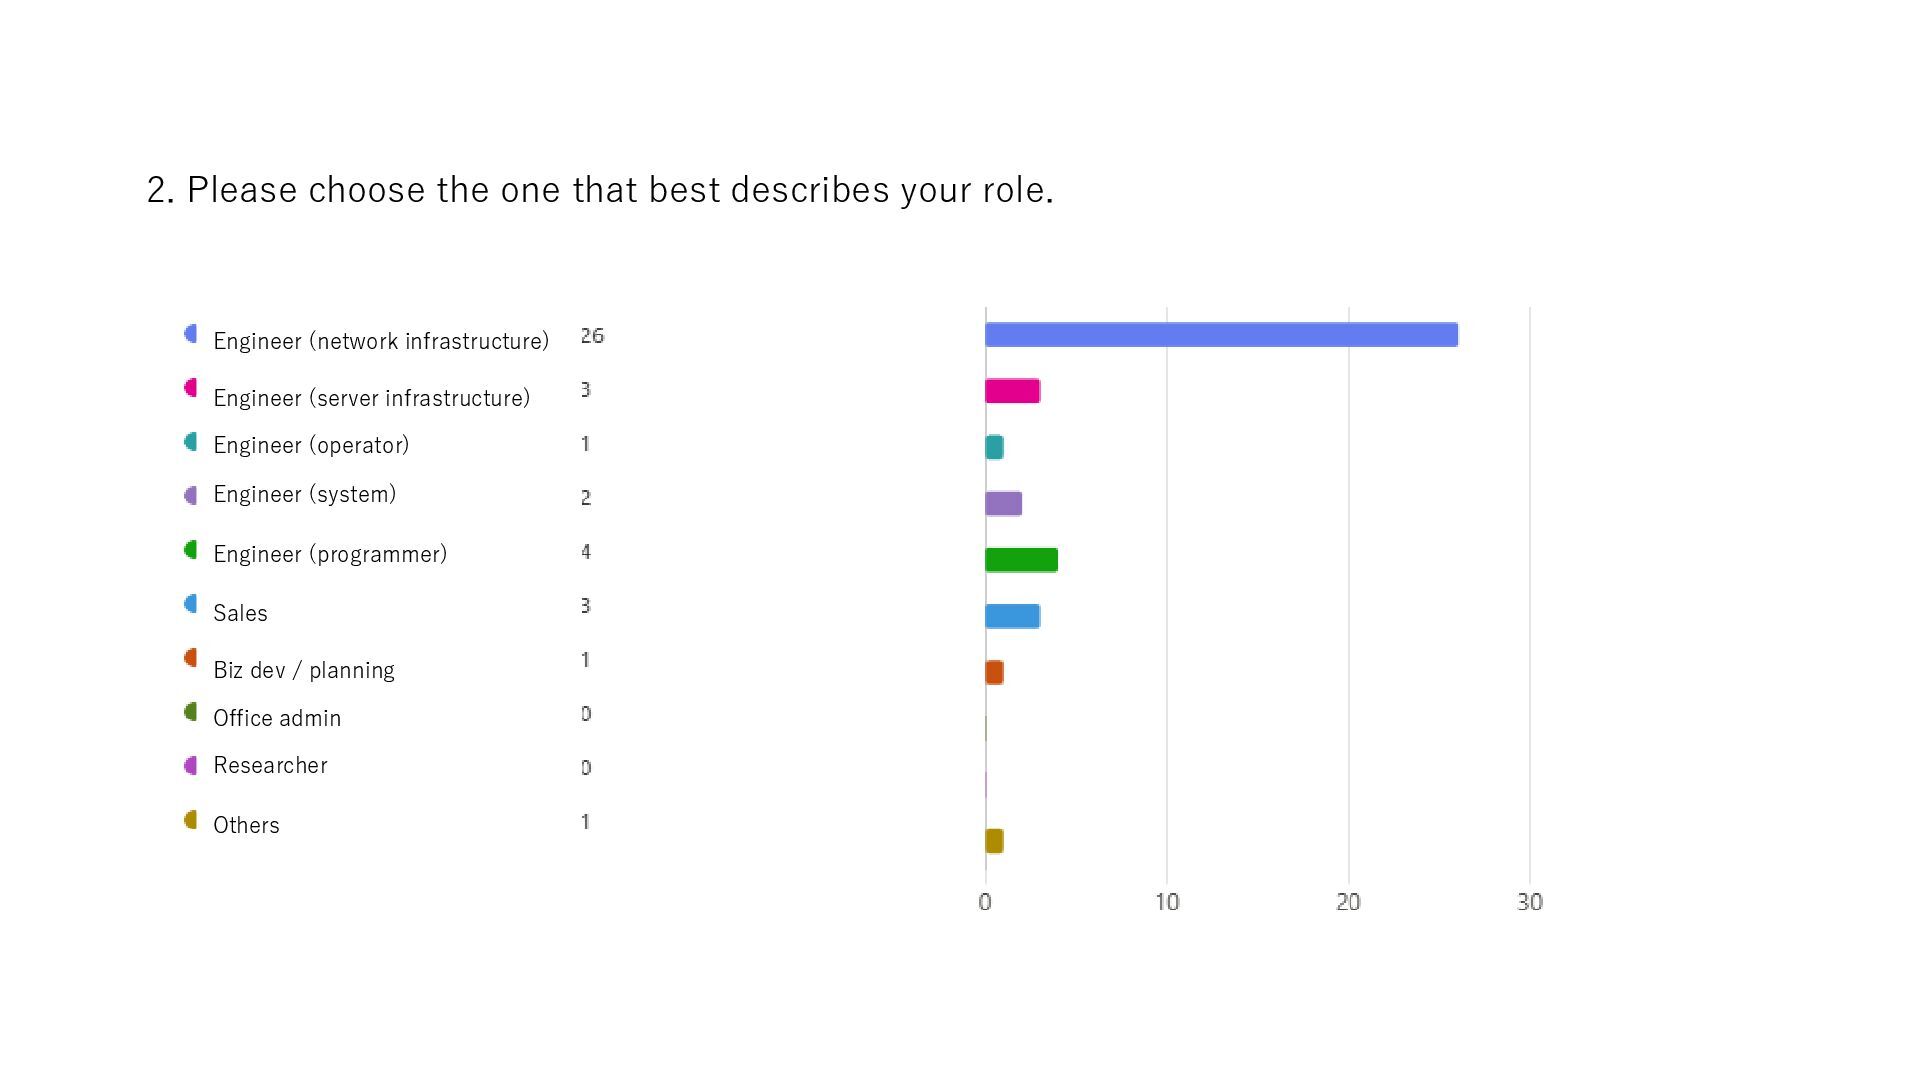Image resolution: width=1920 pixels, height=1080 pixels.
Task: Click the purple Engineer (system) legend marker
Action: tap(191, 496)
